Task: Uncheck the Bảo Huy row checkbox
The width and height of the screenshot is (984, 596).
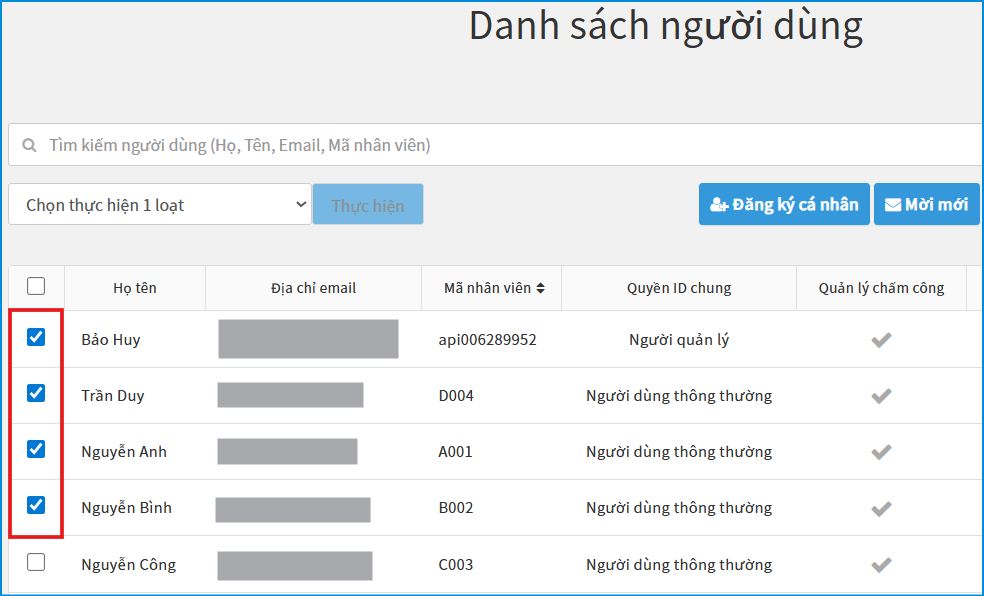Action: click(36, 338)
